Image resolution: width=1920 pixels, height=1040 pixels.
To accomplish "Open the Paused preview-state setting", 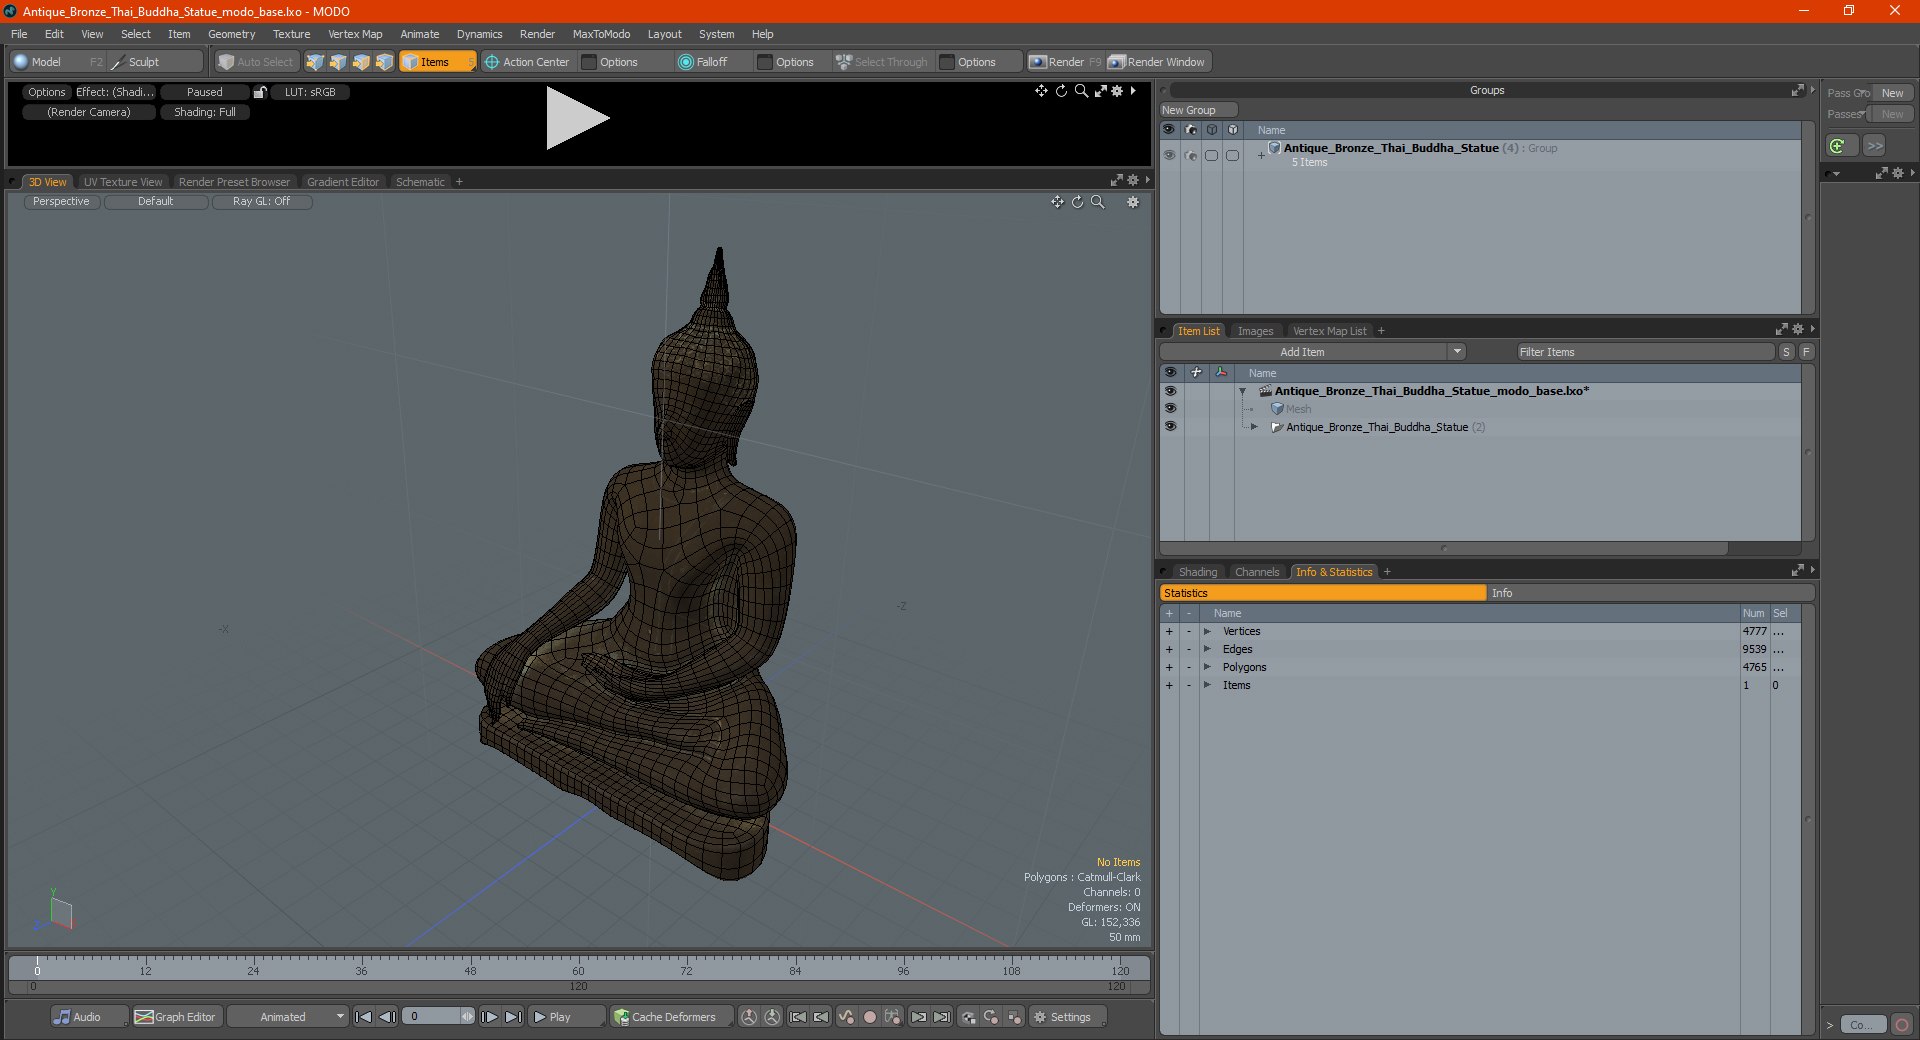I will click(x=205, y=92).
